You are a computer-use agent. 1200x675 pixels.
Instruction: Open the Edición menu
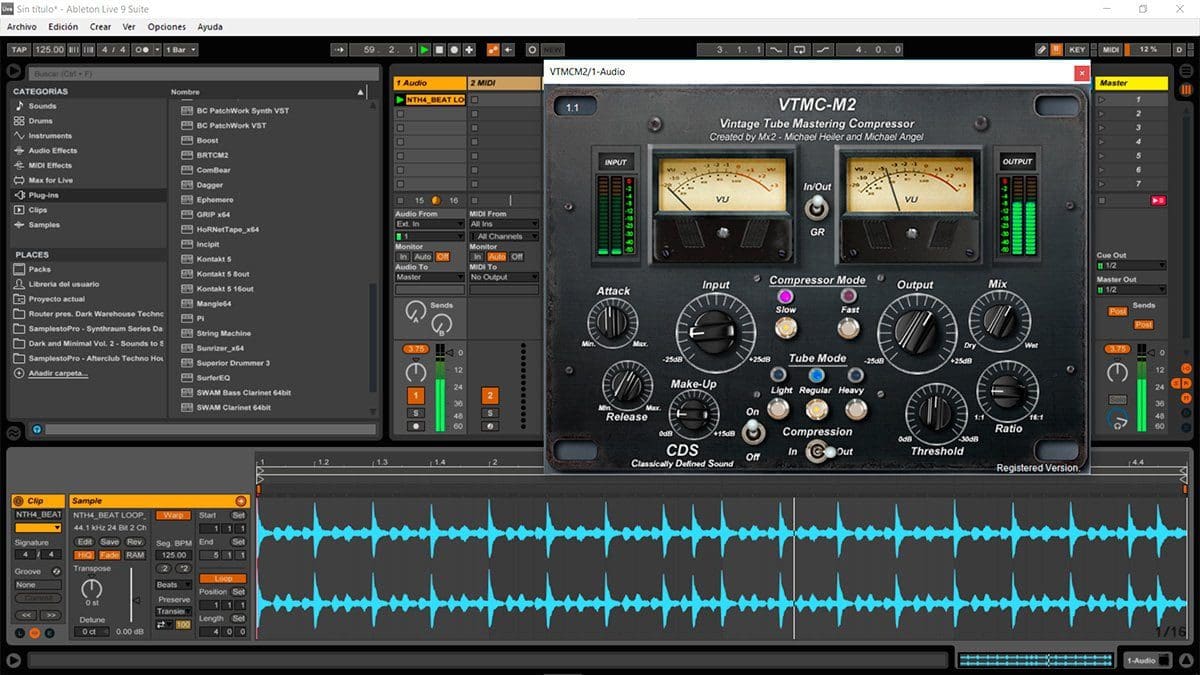coord(63,27)
